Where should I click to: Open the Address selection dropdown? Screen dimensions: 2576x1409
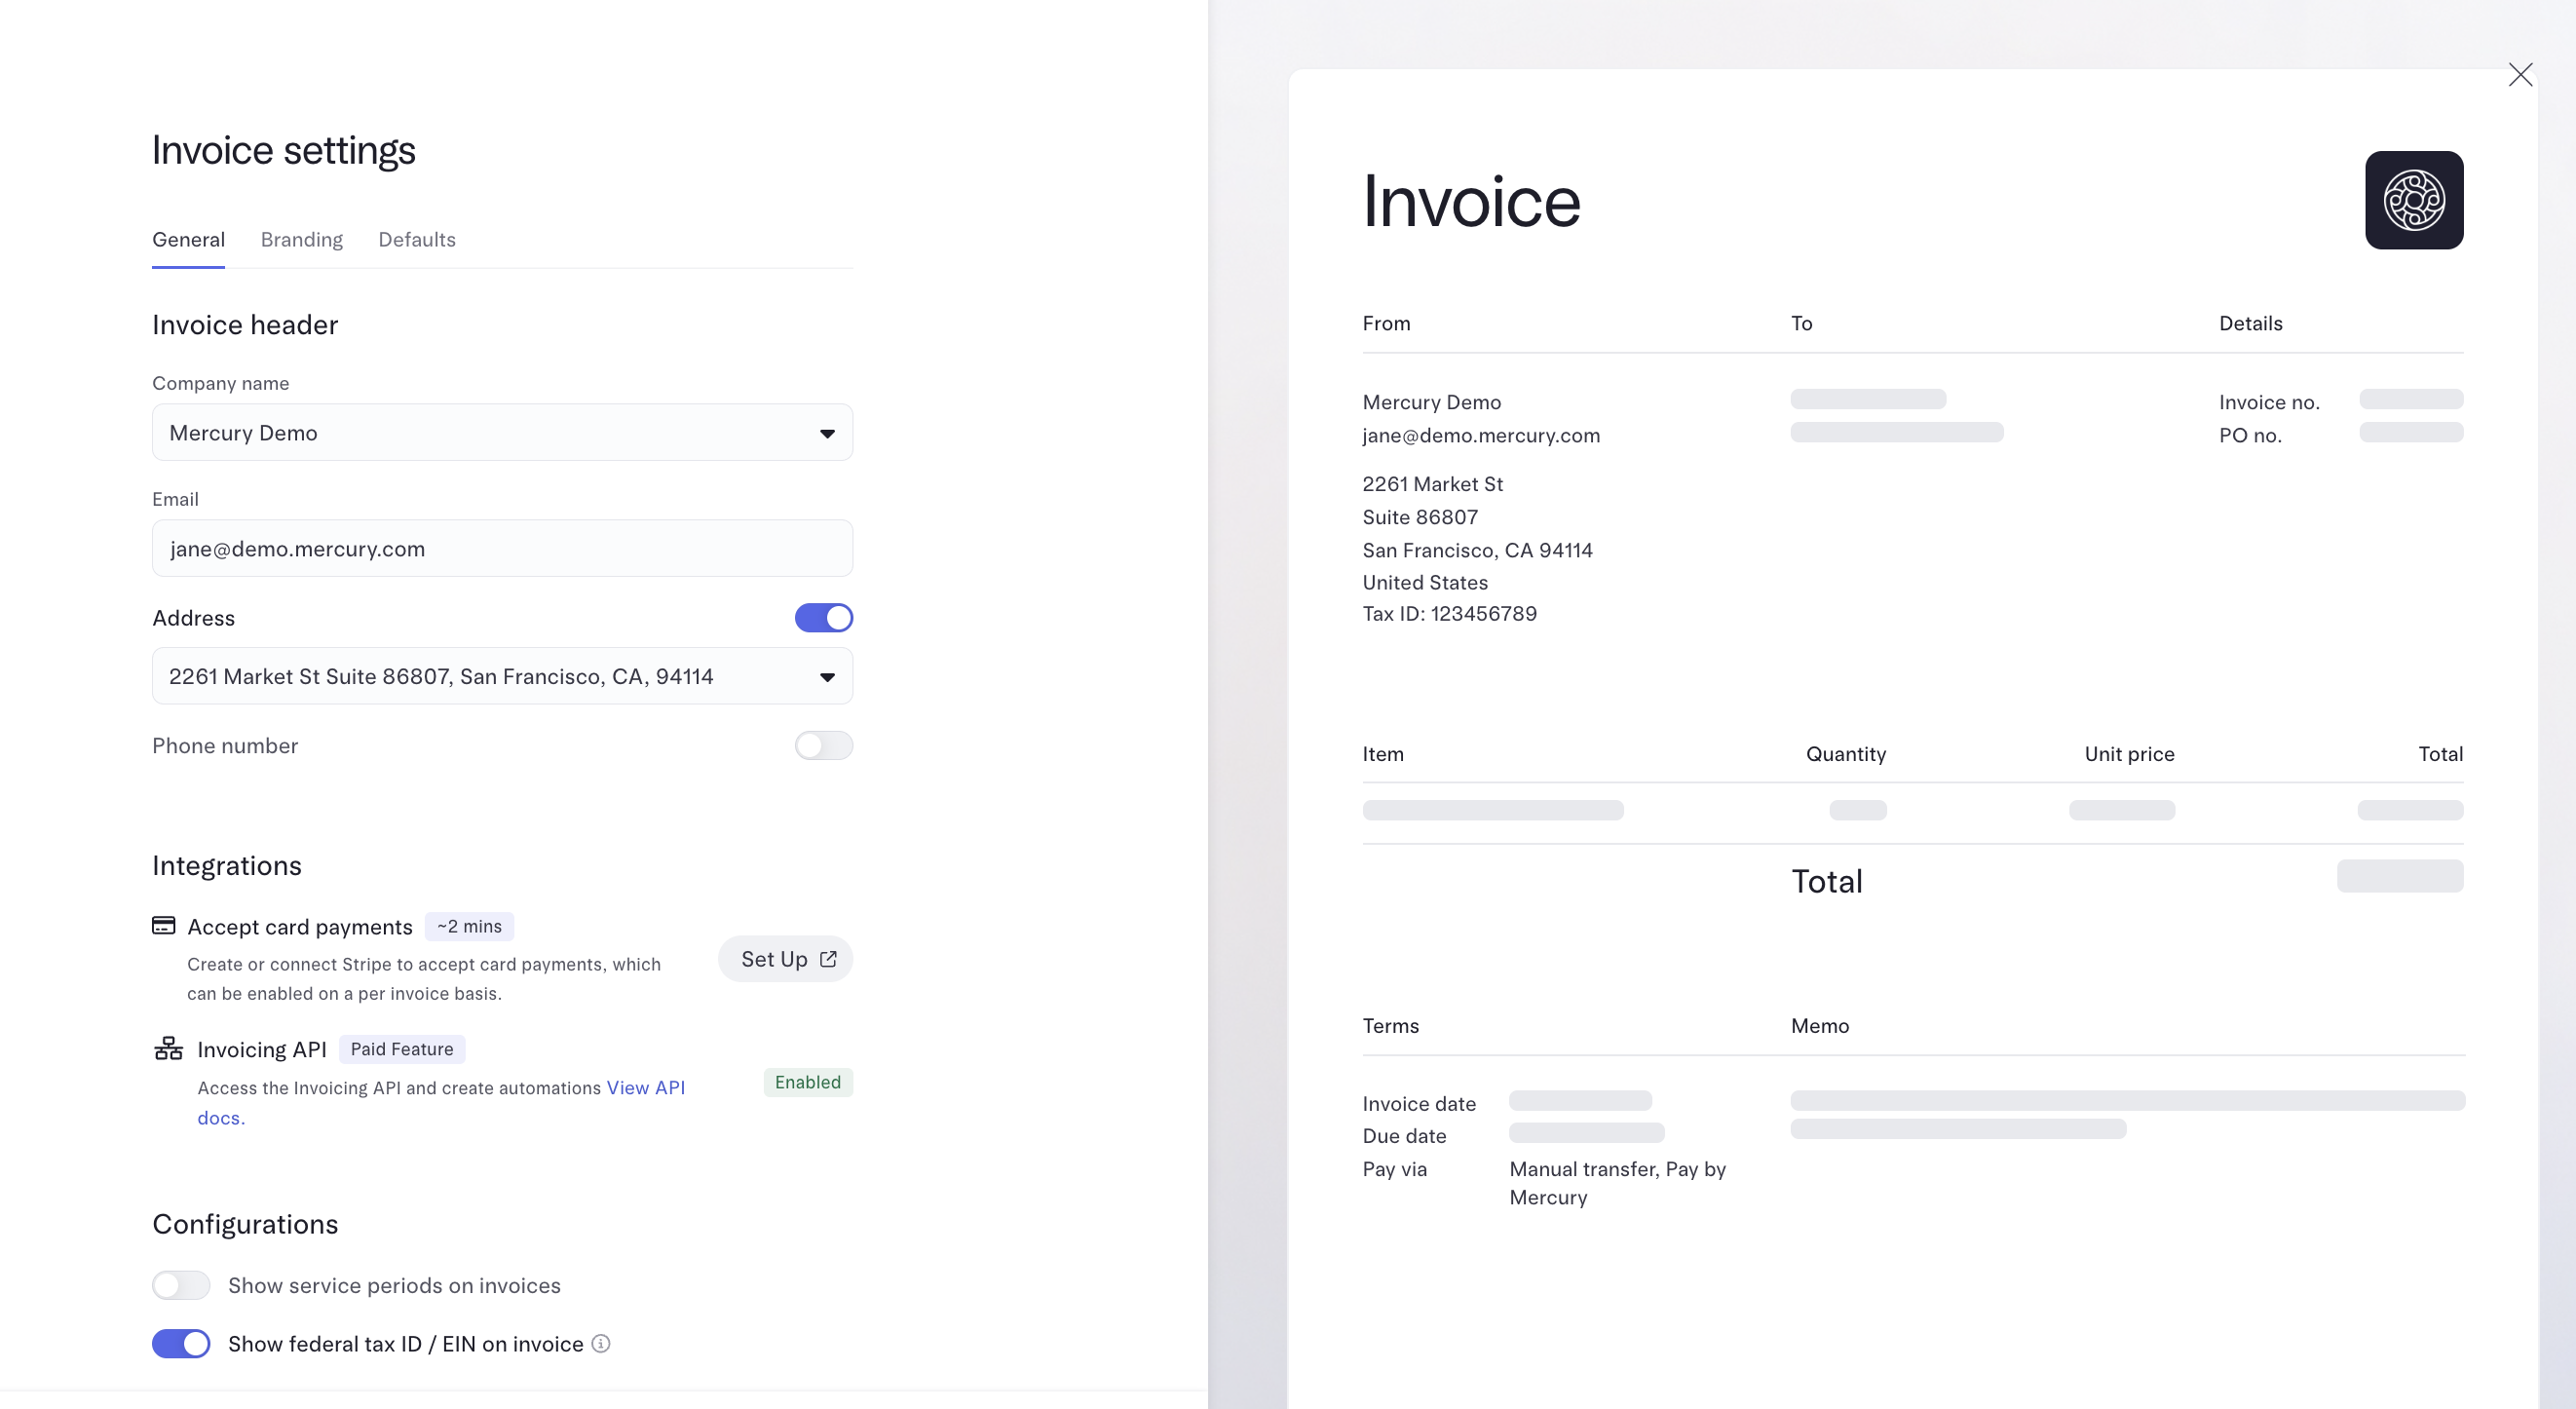pyautogui.click(x=502, y=676)
